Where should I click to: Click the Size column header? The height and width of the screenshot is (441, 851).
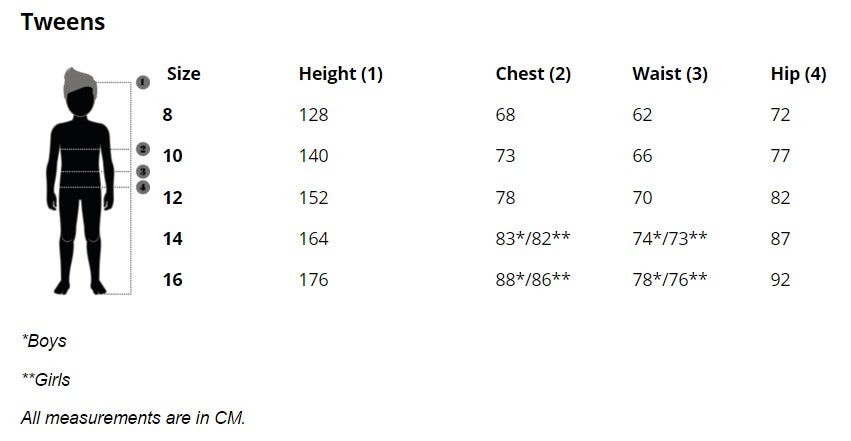coord(183,74)
